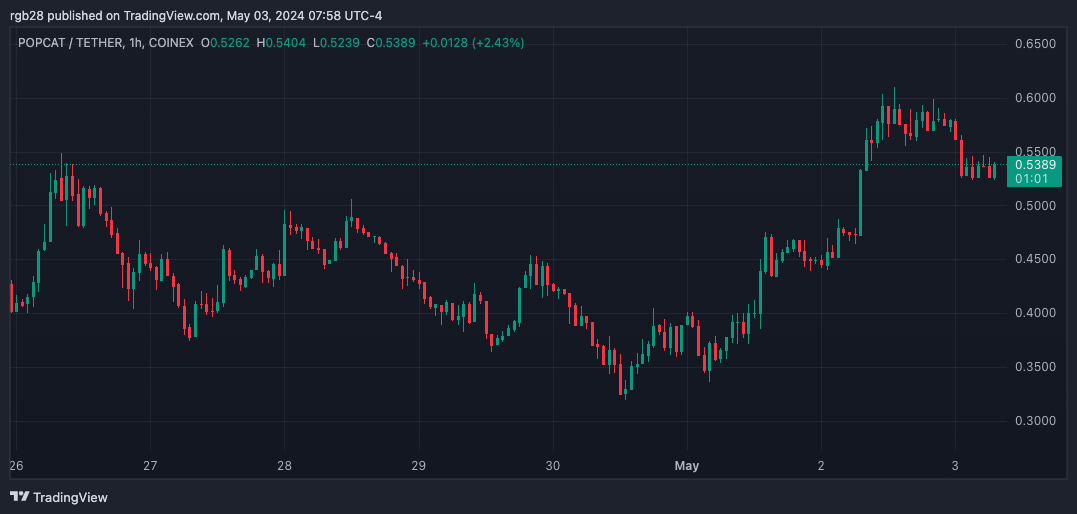Click the 28 date marker on time axis
This screenshot has width=1077, height=514.
[284, 466]
